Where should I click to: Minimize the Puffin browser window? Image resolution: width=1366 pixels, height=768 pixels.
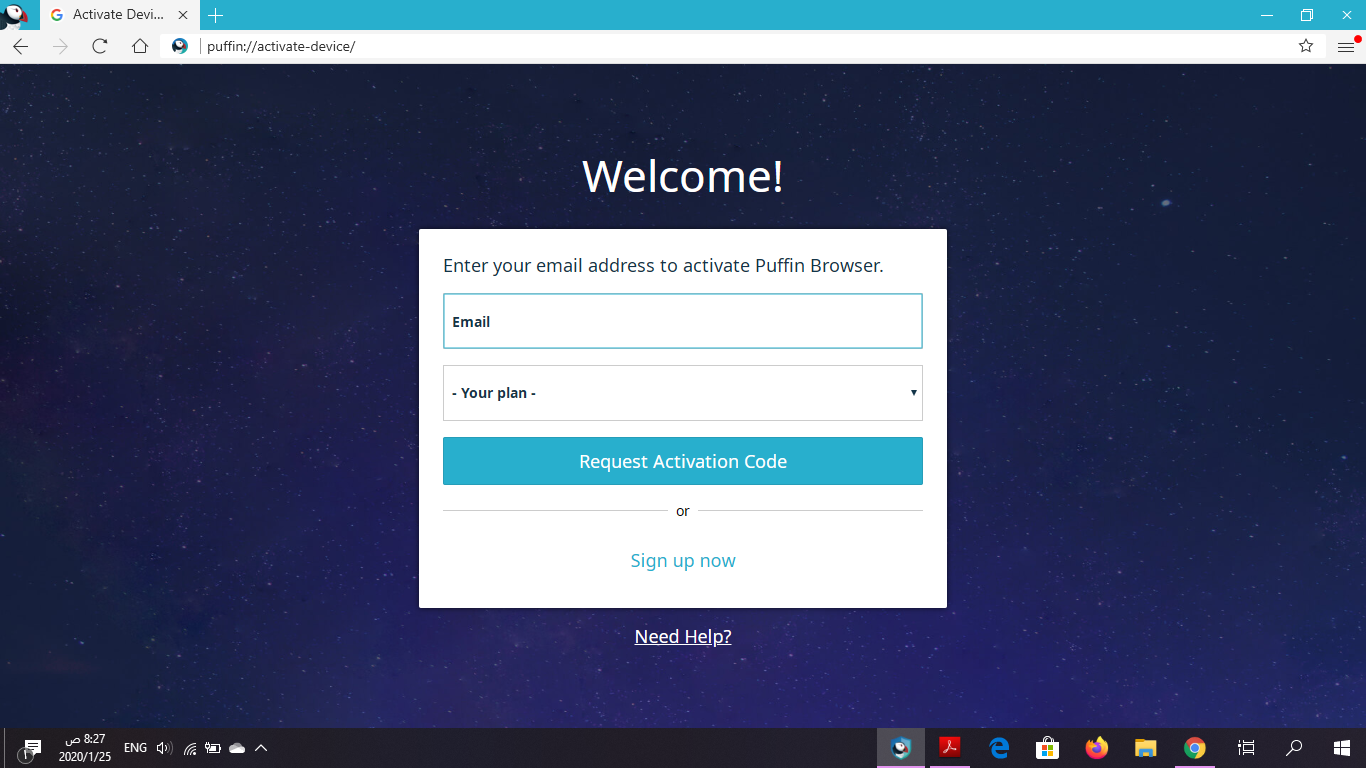click(x=1268, y=15)
